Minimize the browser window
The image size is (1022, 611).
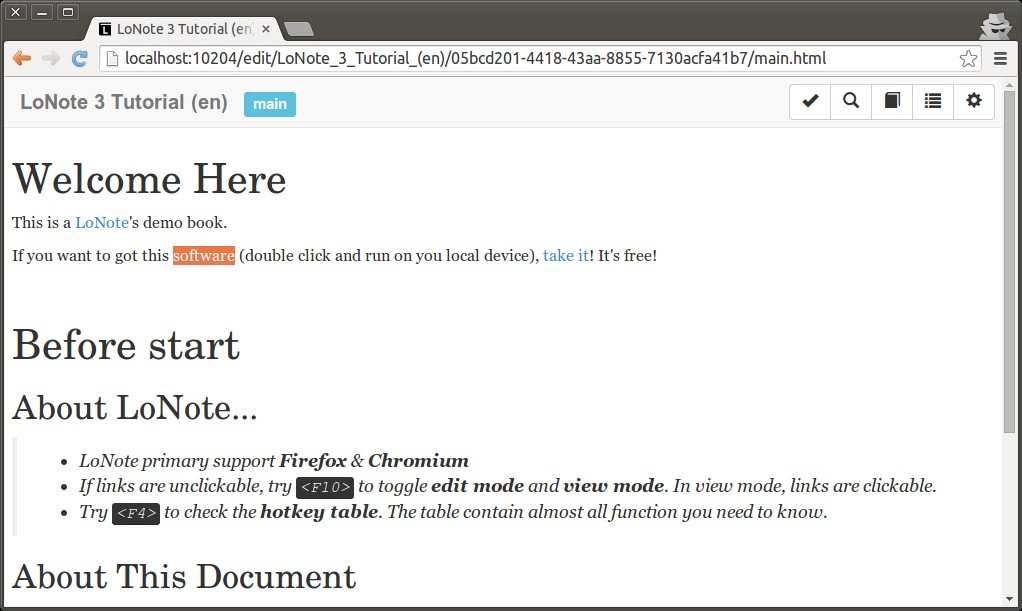pos(42,12)
